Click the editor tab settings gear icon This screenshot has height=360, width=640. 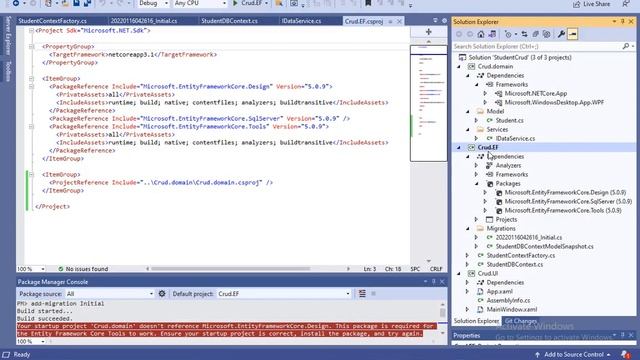444,21
